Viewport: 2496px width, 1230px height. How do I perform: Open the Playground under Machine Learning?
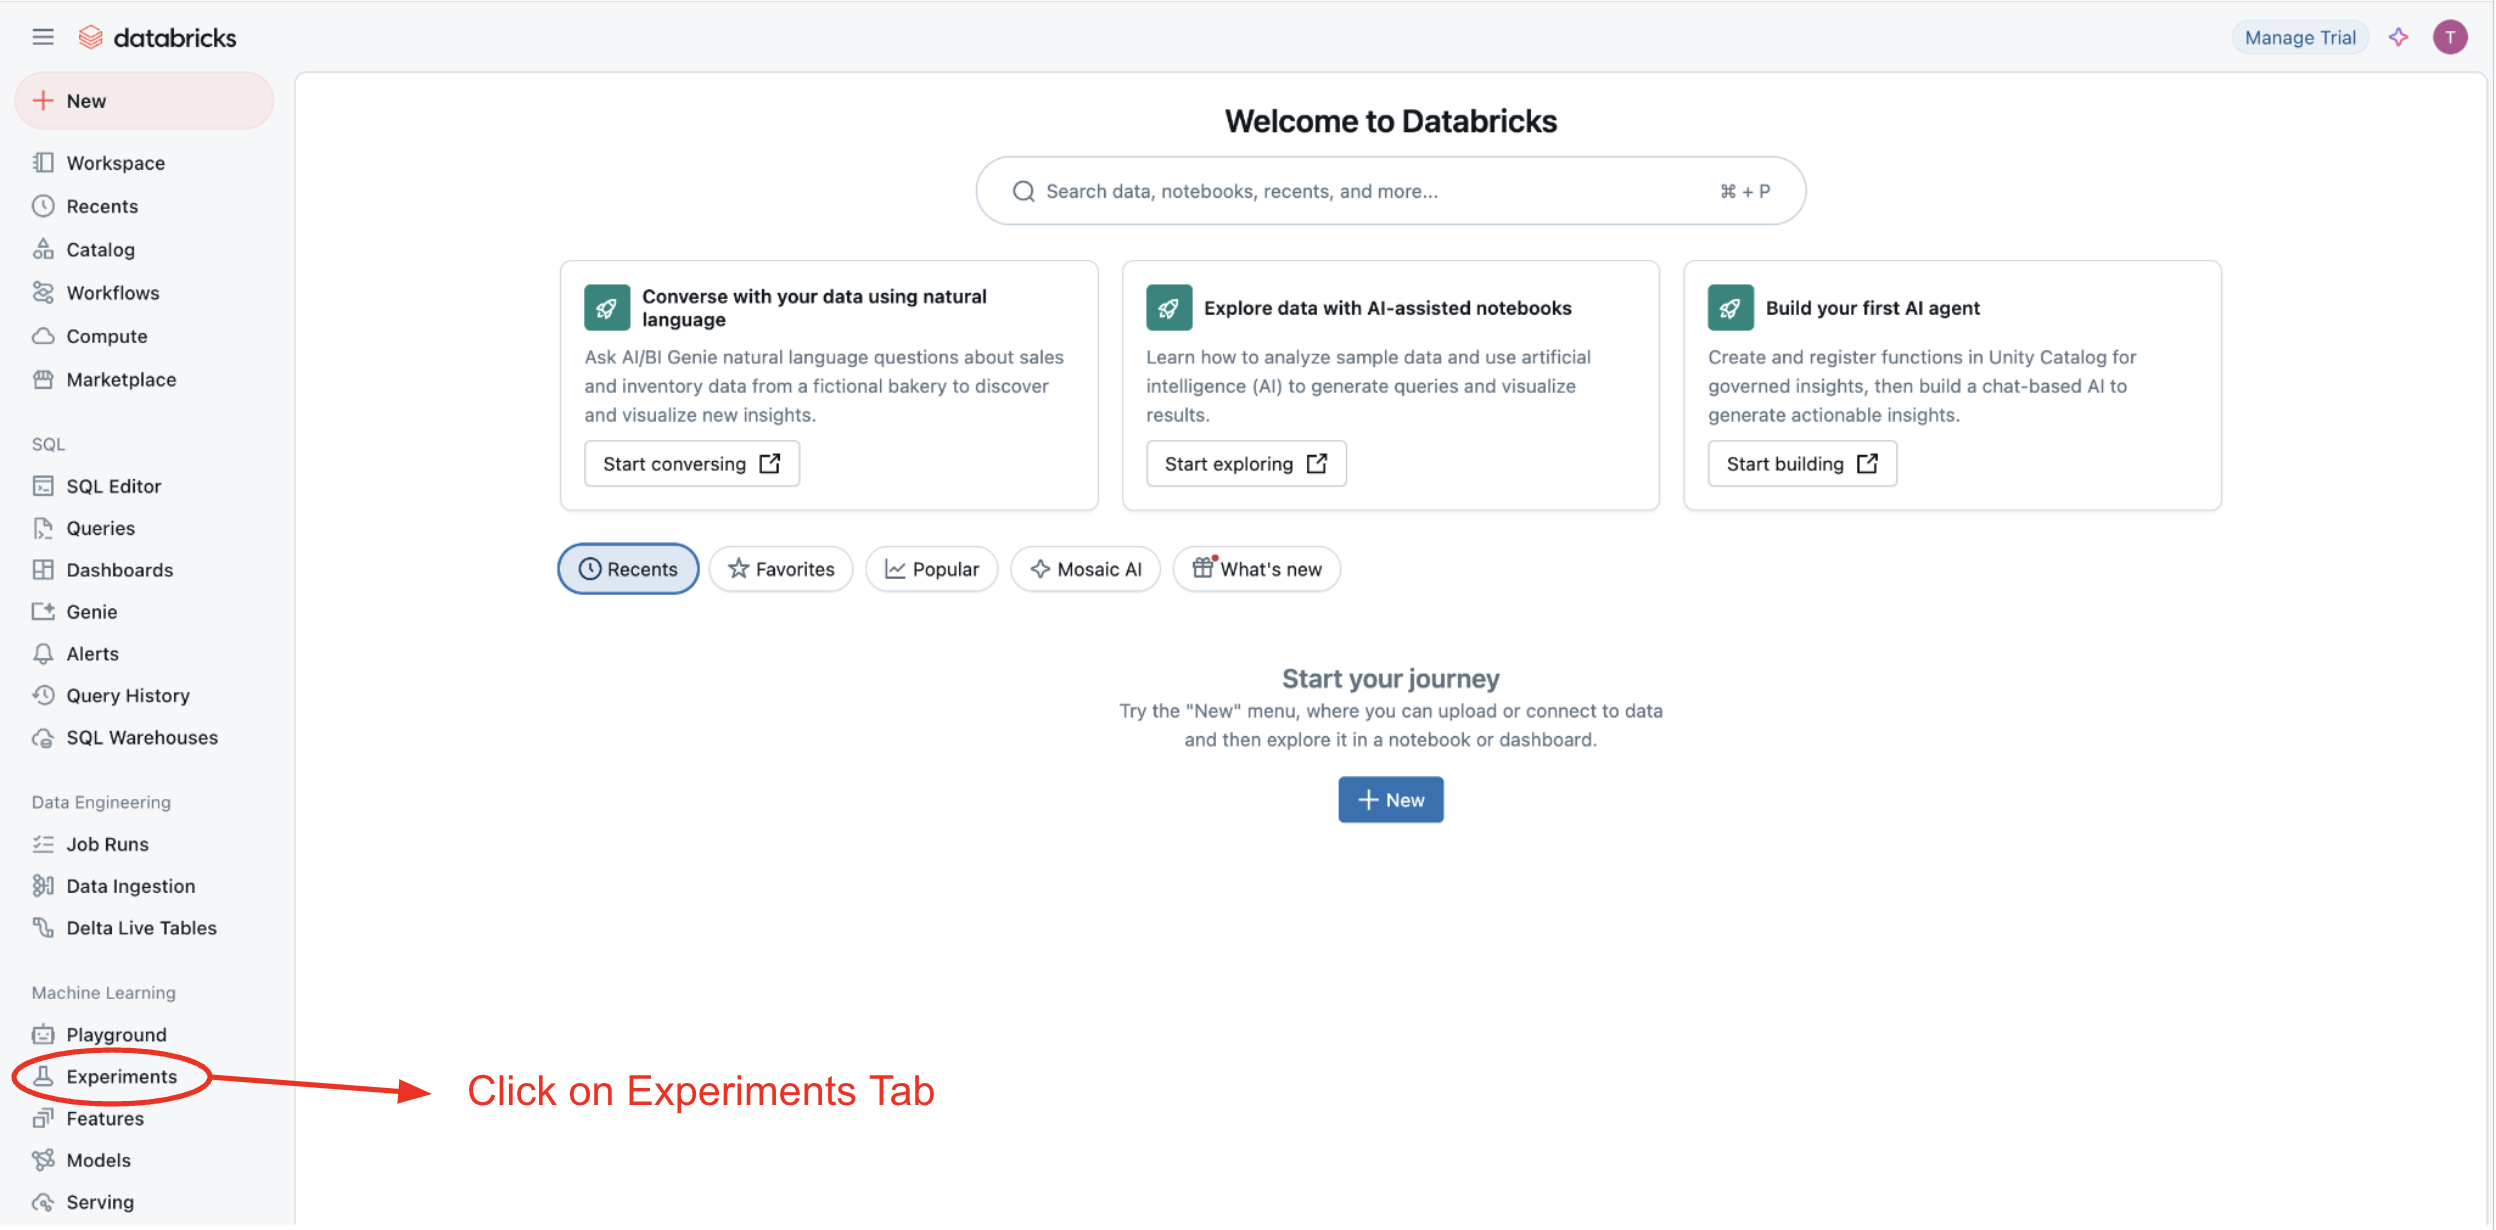(115, 1034)
